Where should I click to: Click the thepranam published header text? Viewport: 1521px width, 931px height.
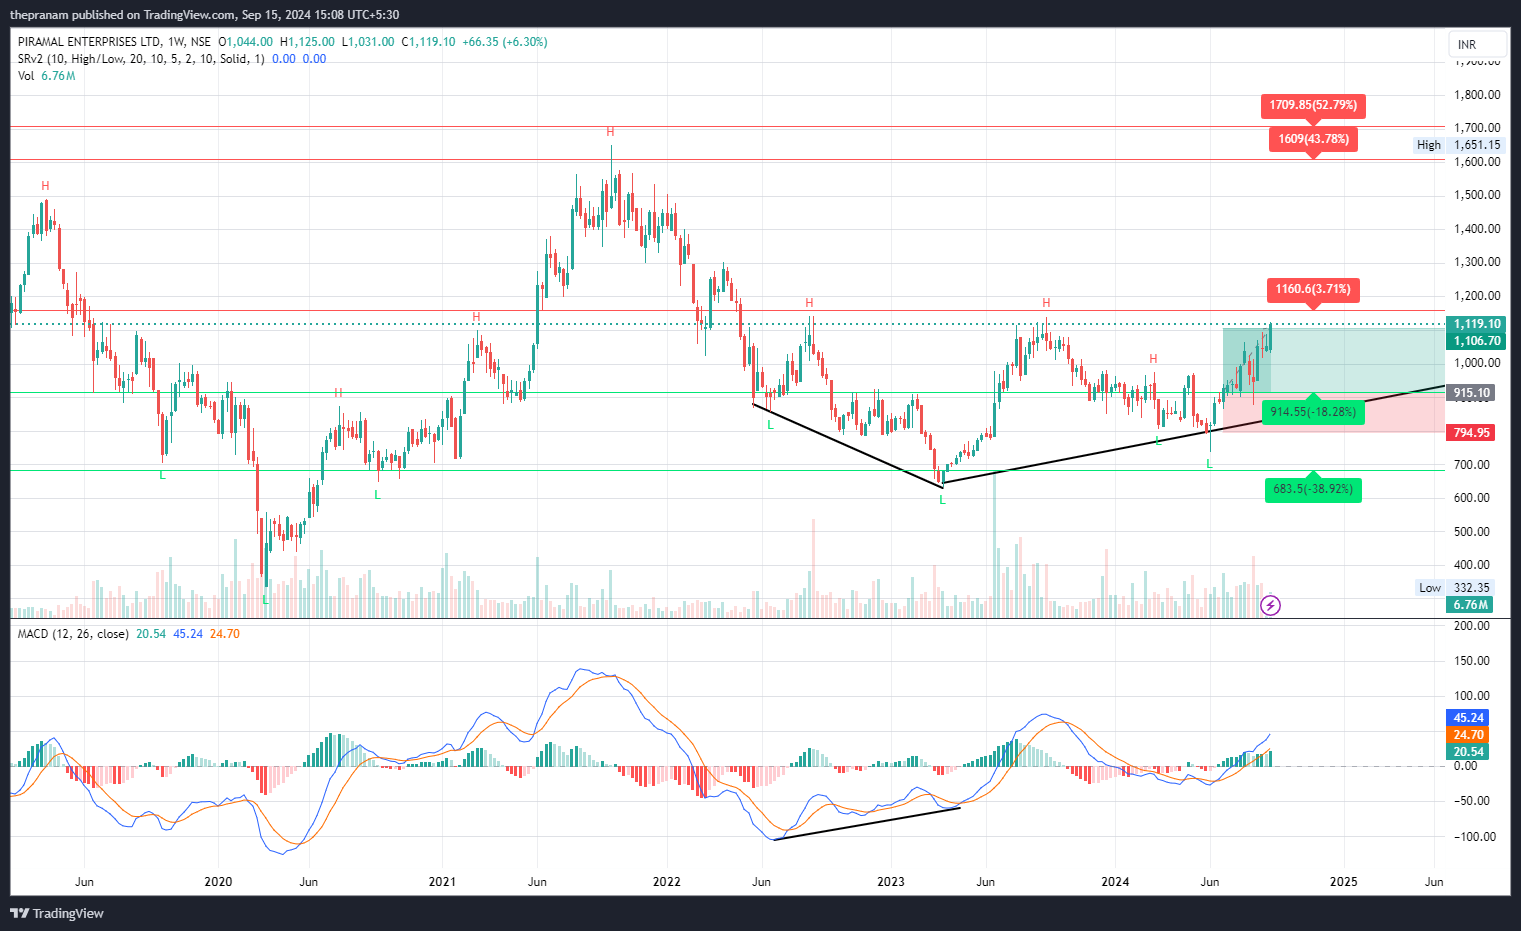pos(204,15)
